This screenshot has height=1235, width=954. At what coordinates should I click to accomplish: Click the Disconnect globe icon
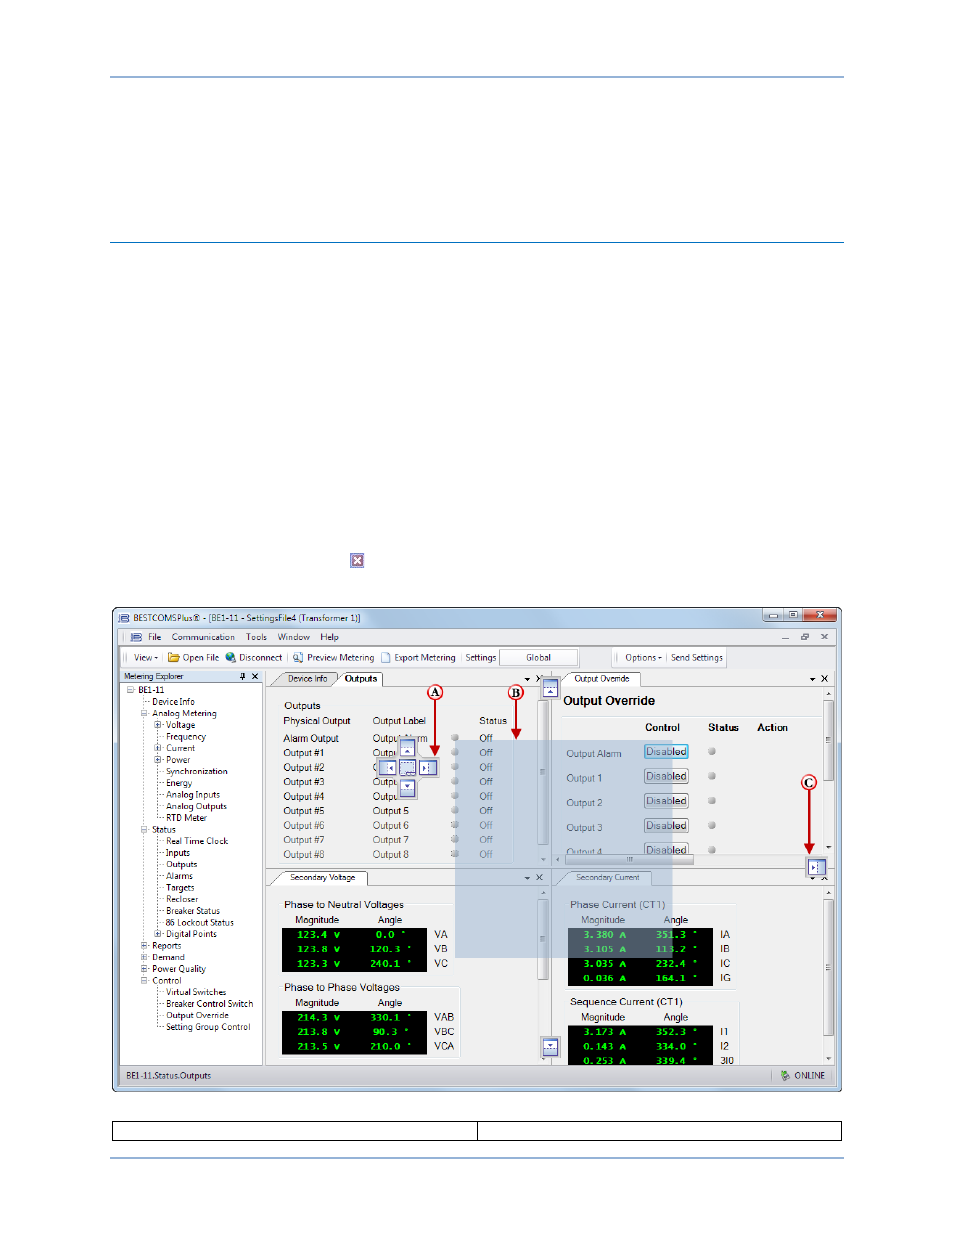click(230, 658)
